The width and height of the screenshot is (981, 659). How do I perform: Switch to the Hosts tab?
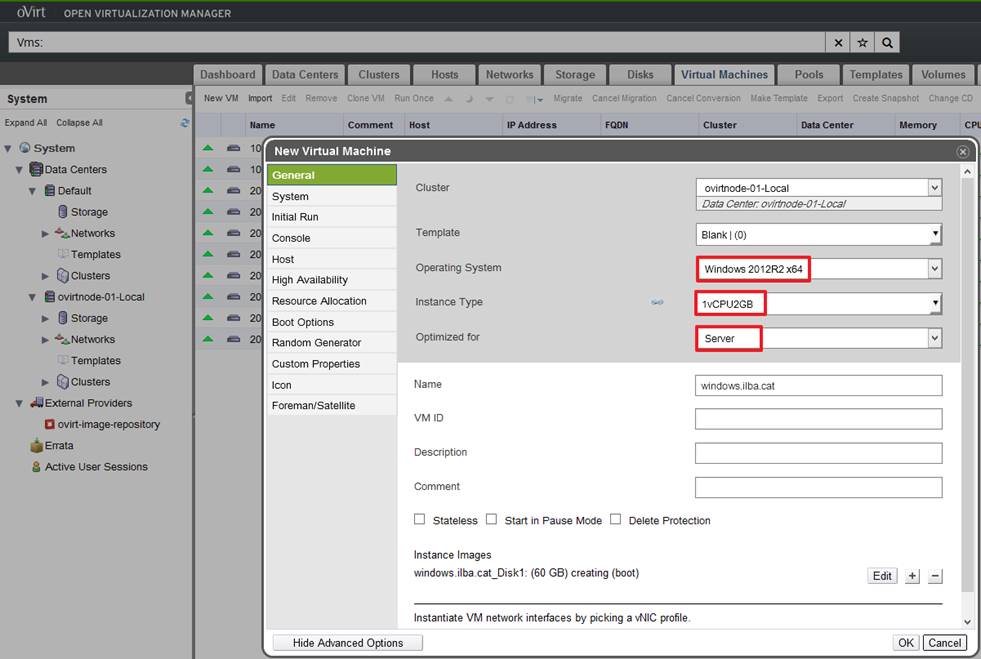pyautogui.click(x=444, y=74)
